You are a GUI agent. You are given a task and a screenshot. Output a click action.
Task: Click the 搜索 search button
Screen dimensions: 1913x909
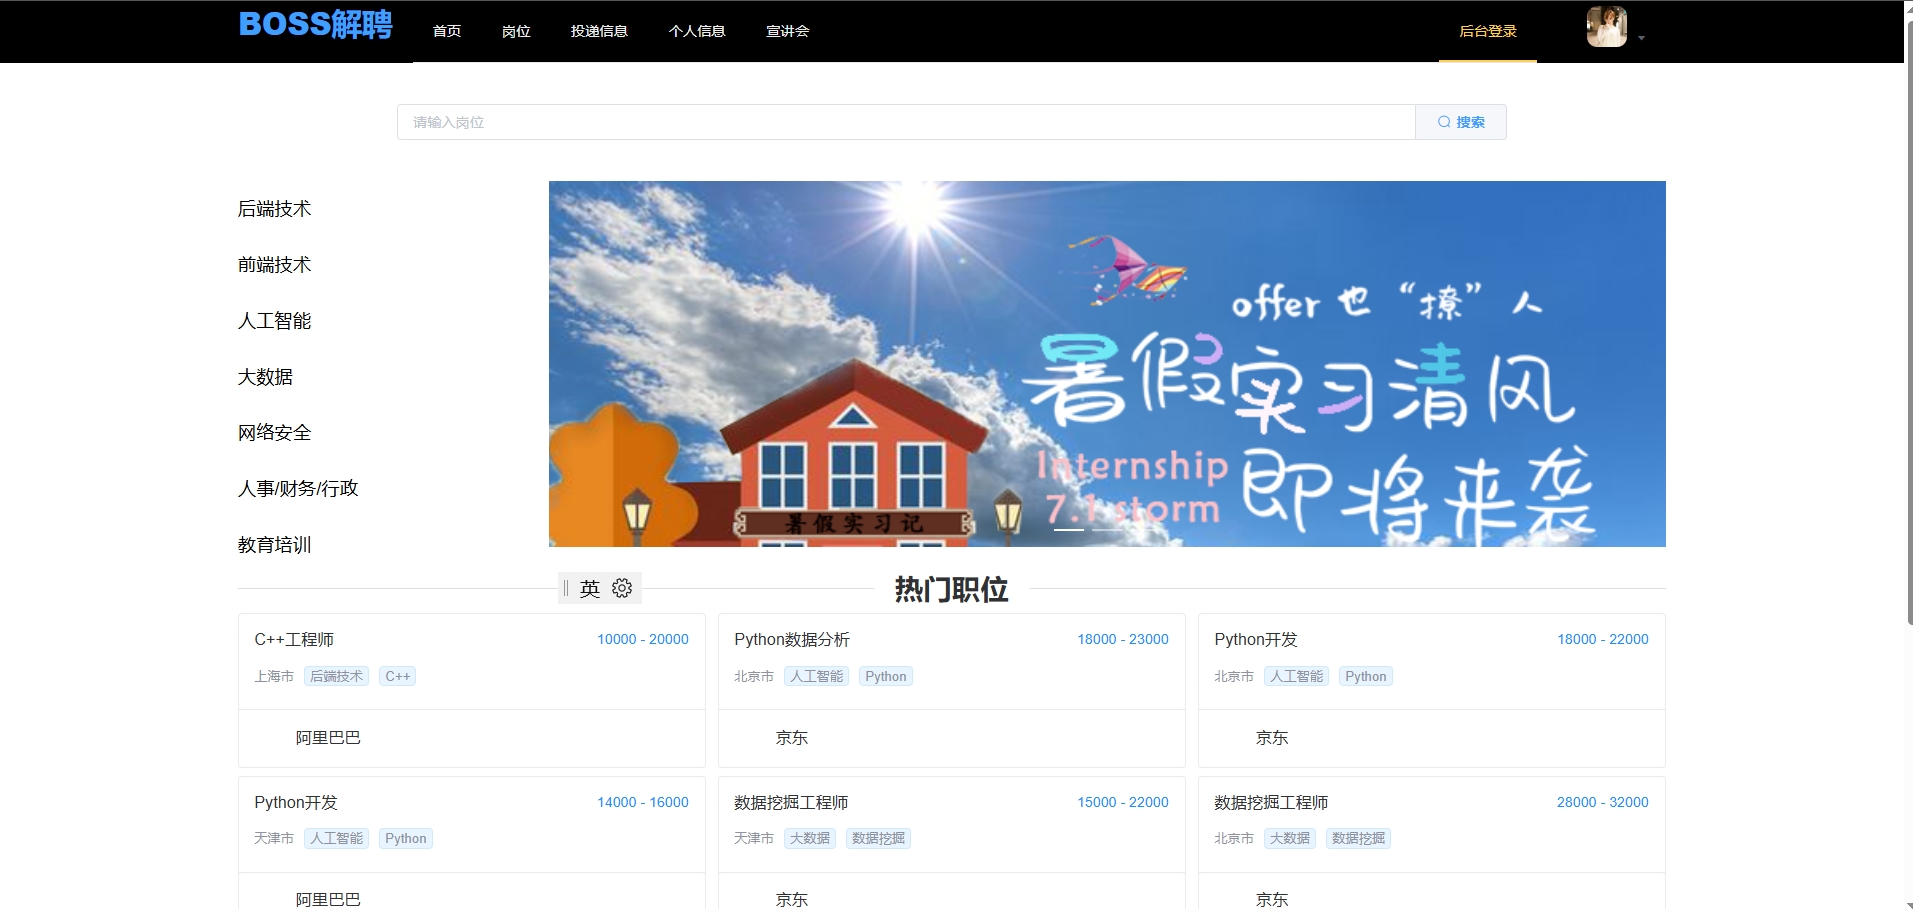(x=1461, y=122)
